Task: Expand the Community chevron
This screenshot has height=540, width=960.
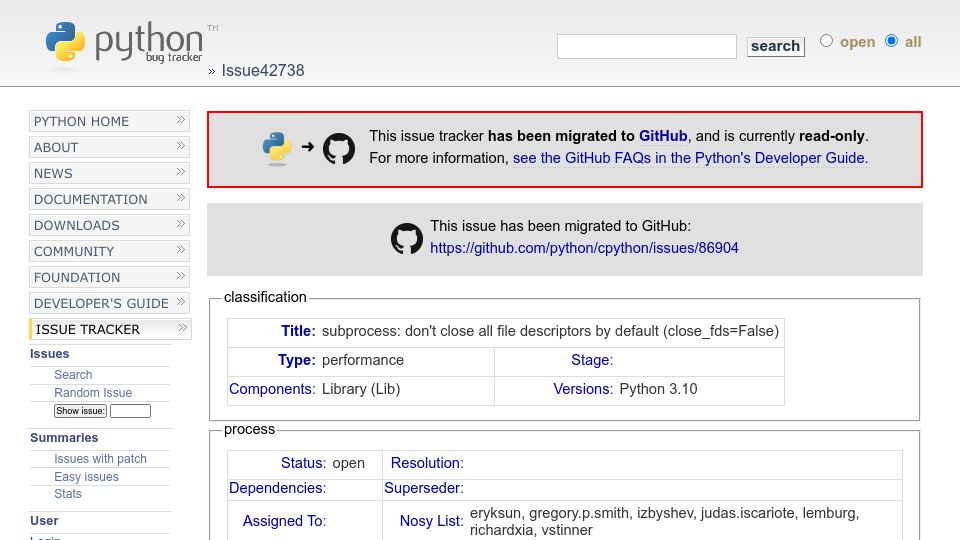Action: [181, 250]
